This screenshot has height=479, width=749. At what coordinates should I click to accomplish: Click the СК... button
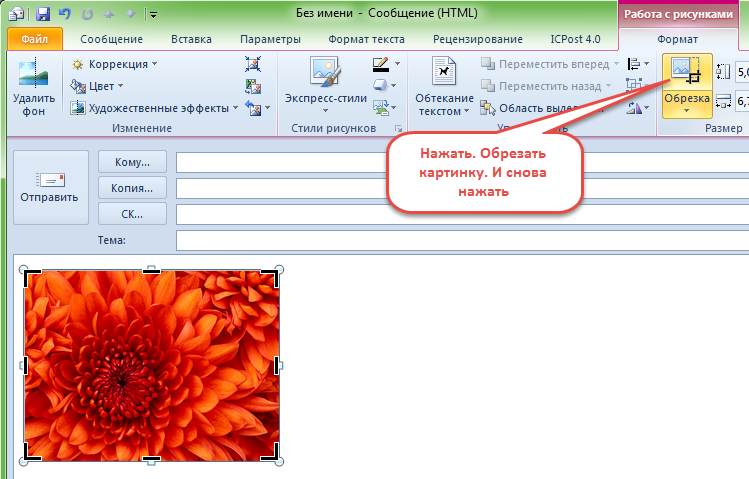132,214
